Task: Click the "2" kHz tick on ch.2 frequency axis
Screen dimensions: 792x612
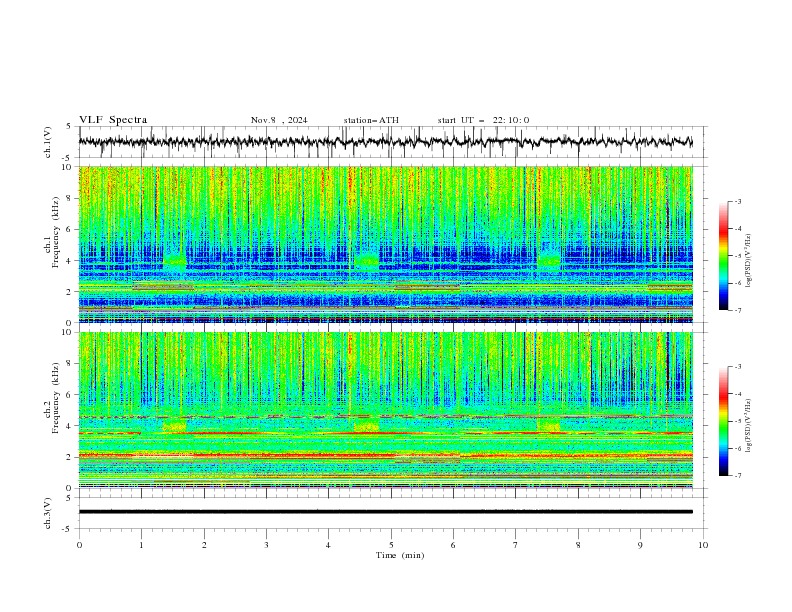Action: (x=70, y=457)
